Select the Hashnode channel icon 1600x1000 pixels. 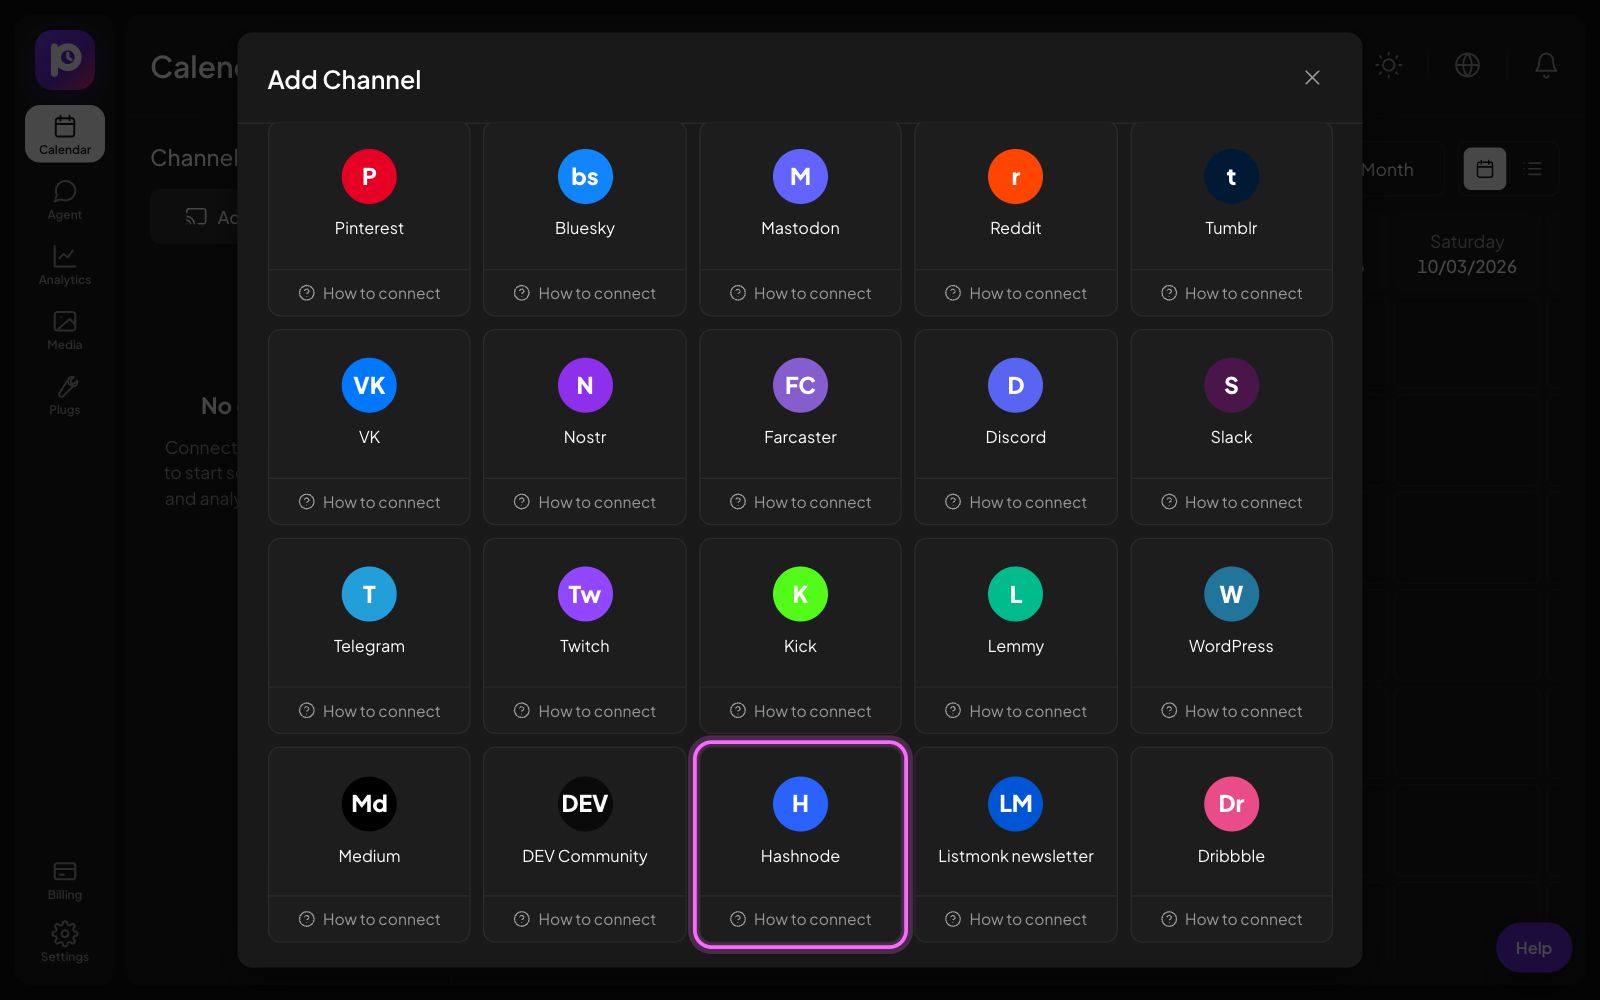800,803
